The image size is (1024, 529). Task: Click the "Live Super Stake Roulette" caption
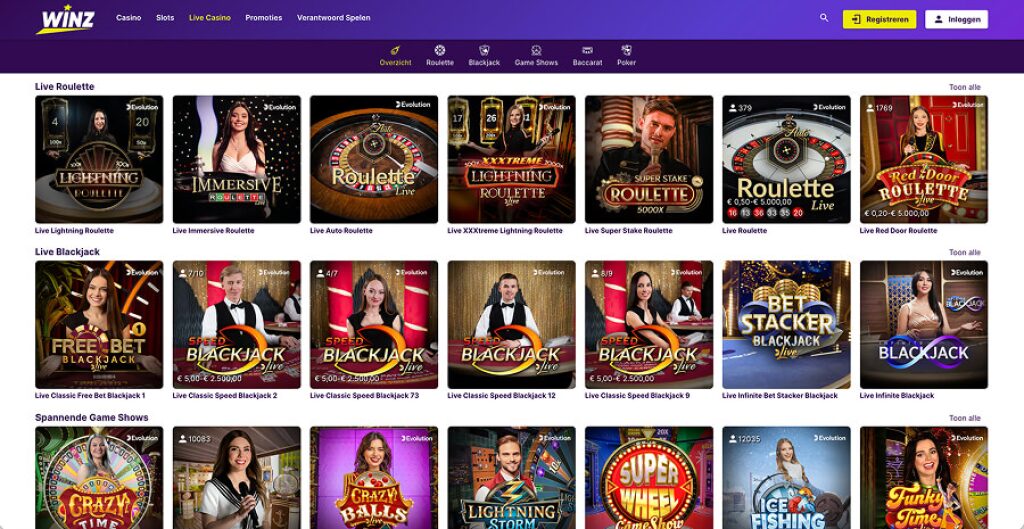[x=629, y=231]
